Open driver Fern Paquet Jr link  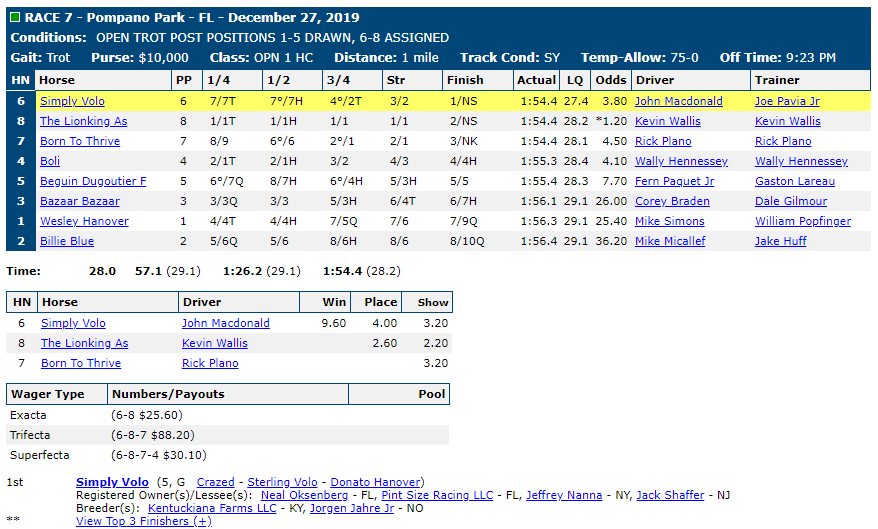(674, 181)
